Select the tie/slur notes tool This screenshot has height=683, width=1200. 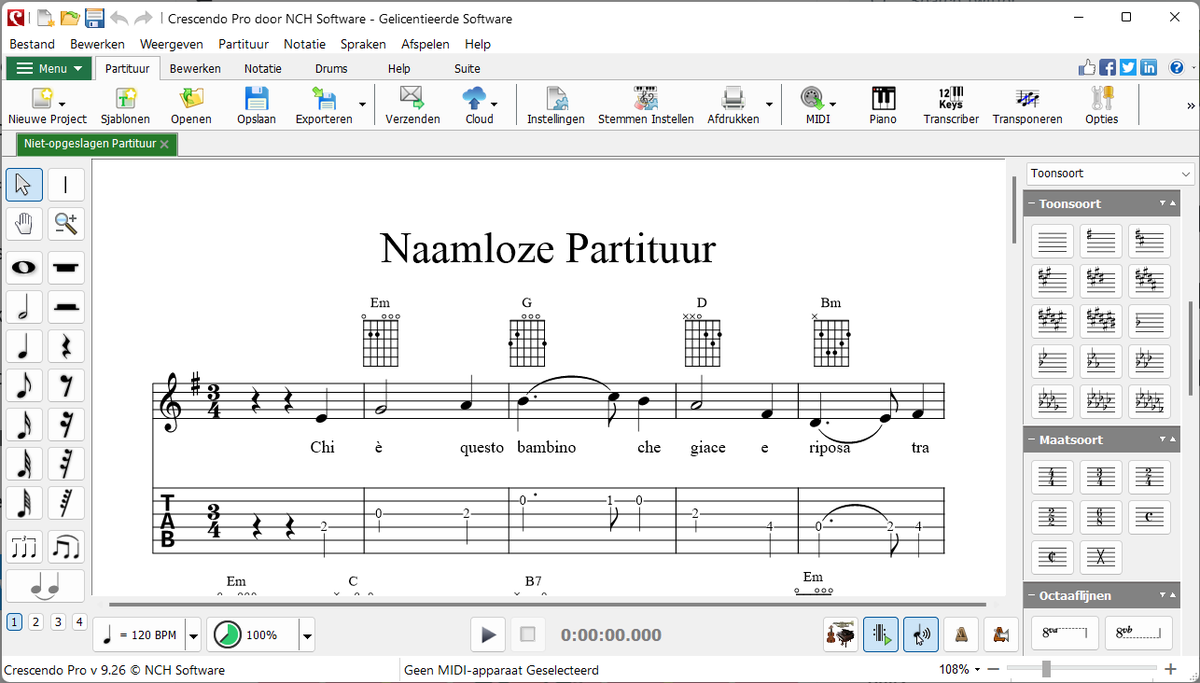[x=45, y=586]
